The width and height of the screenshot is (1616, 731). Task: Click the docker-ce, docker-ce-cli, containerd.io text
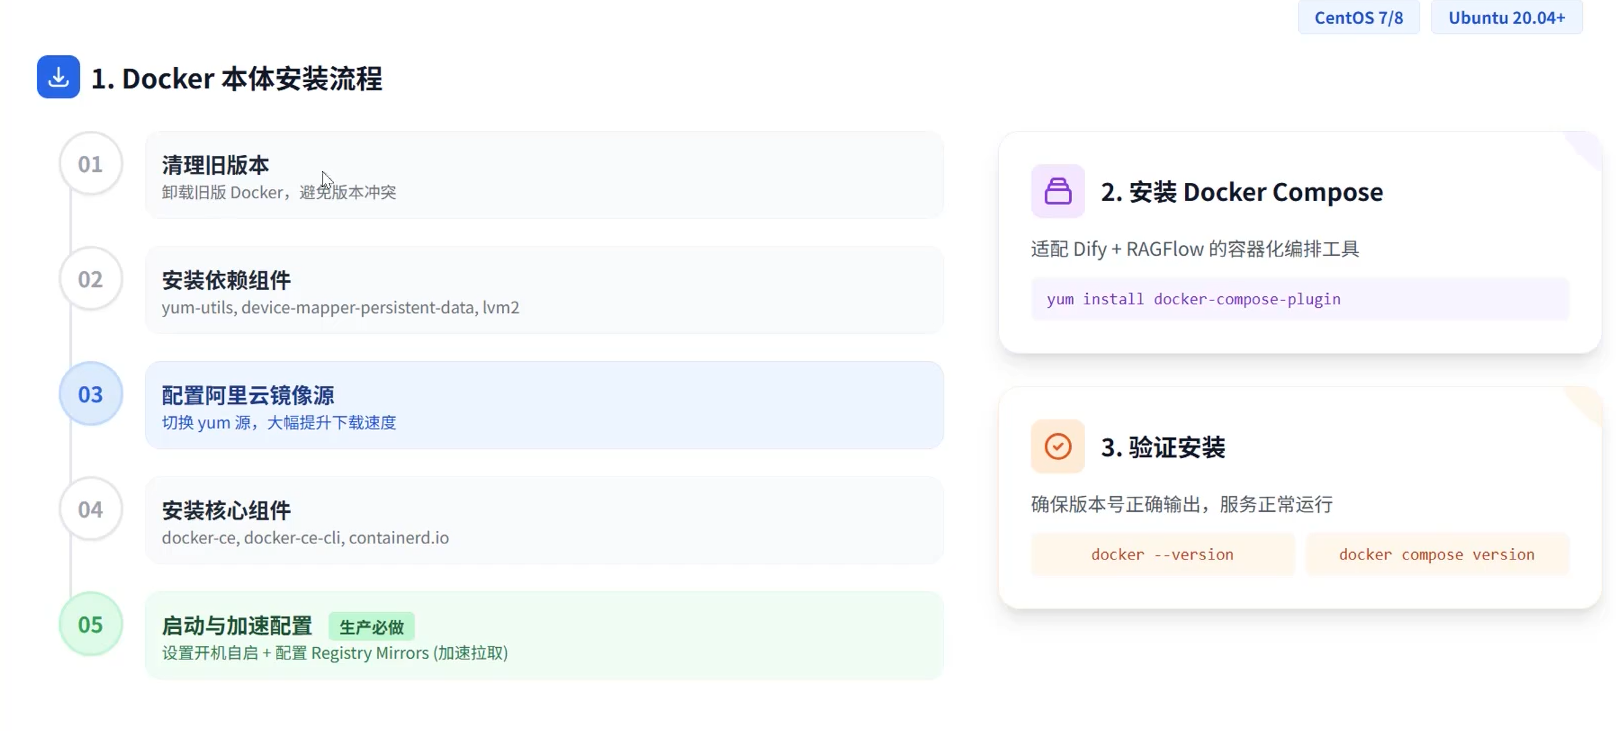[x=305, y=537]
